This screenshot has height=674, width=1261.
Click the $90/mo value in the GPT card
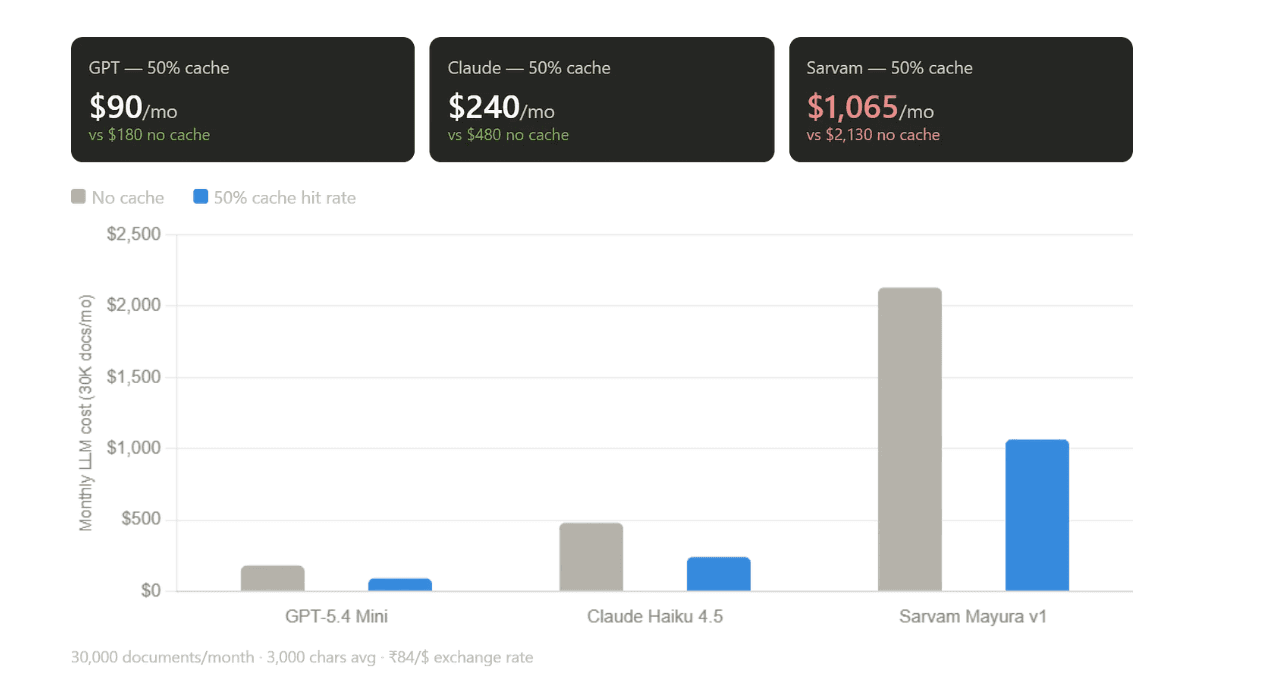tap(133, 107)
